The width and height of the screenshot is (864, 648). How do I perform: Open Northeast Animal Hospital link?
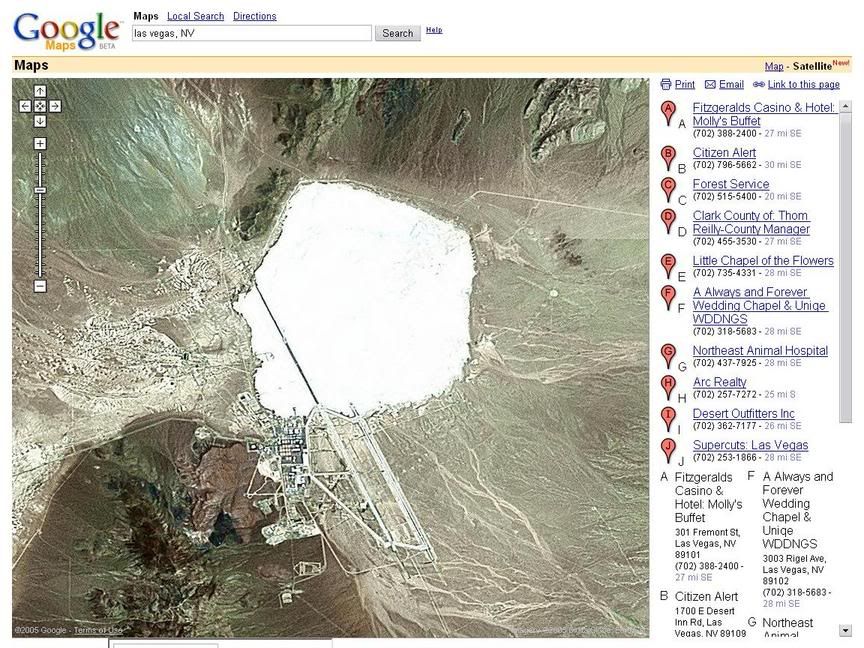click(760, 350)
